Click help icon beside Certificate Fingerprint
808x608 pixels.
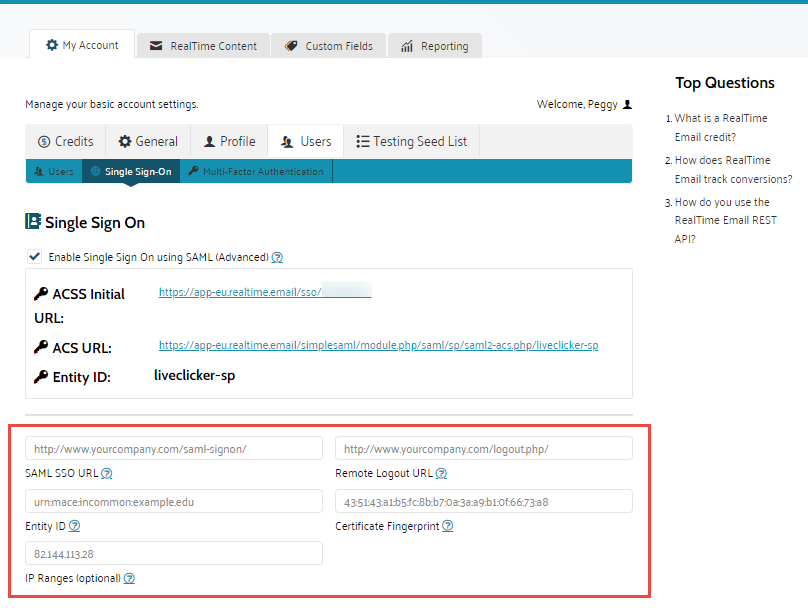coord(448,526)
